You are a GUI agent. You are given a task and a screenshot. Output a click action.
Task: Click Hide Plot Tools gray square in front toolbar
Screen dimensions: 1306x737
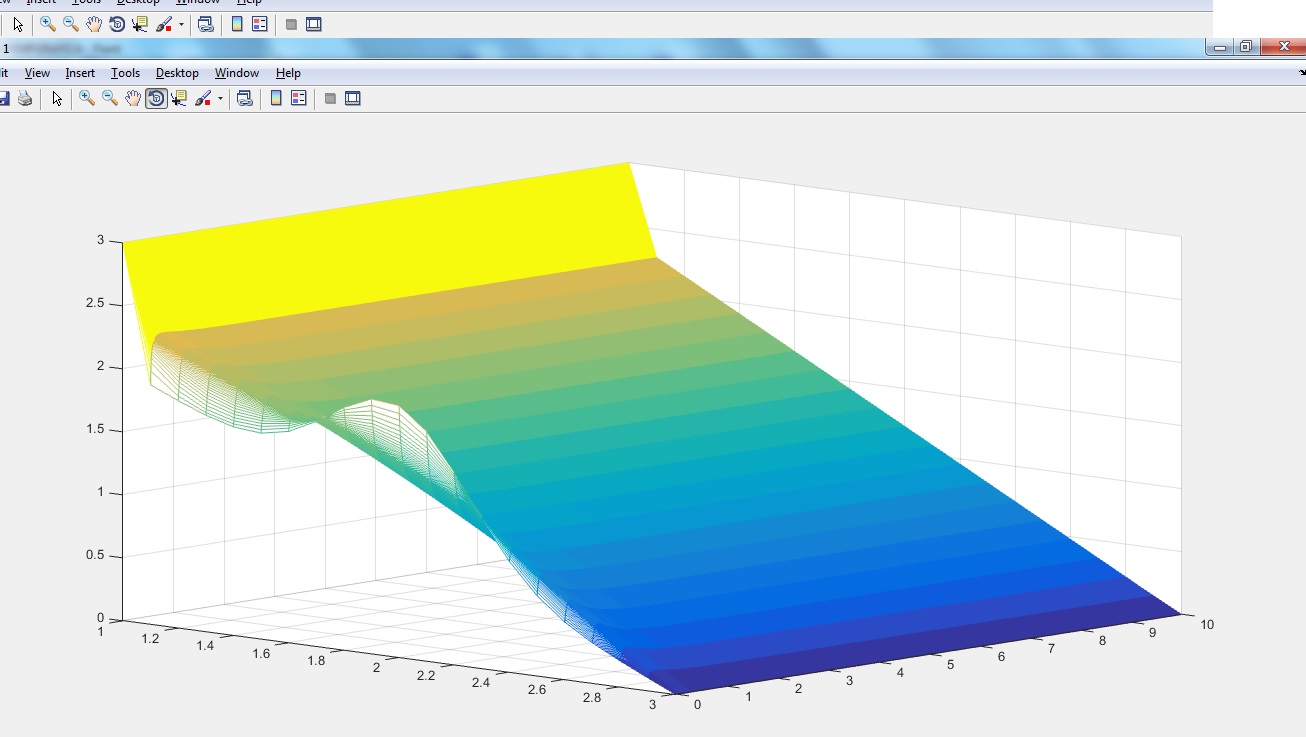point(330,98)
